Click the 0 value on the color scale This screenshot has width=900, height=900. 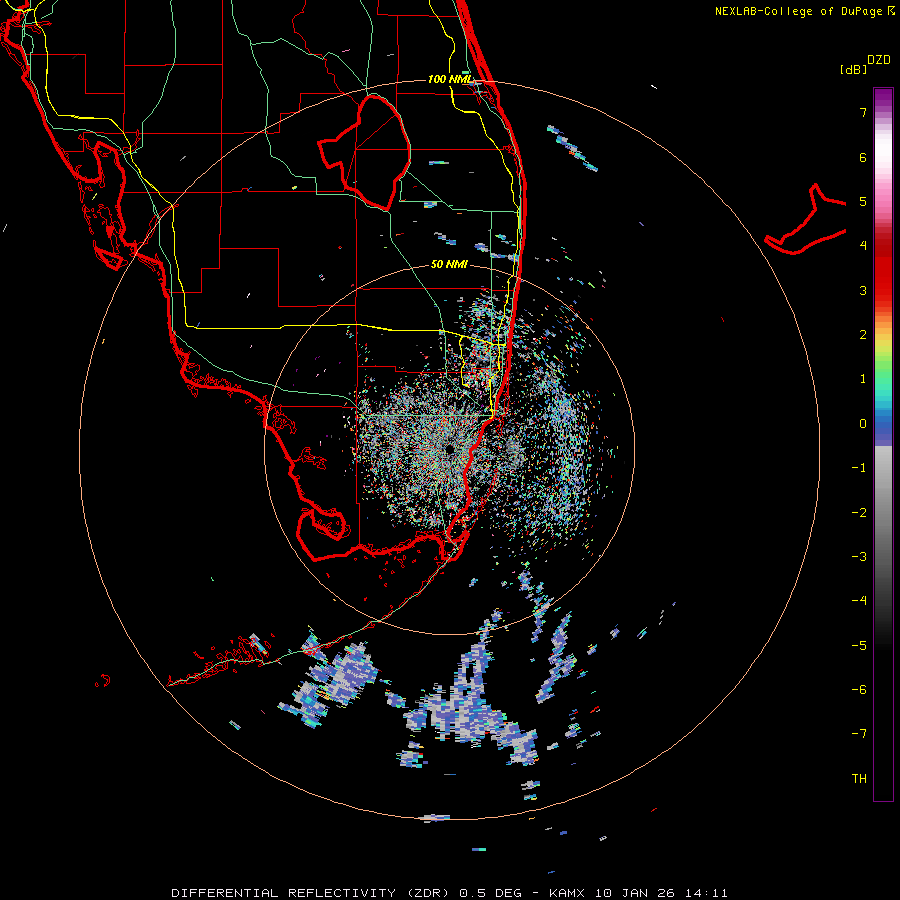pyautogui.click(x=863, y=424)
